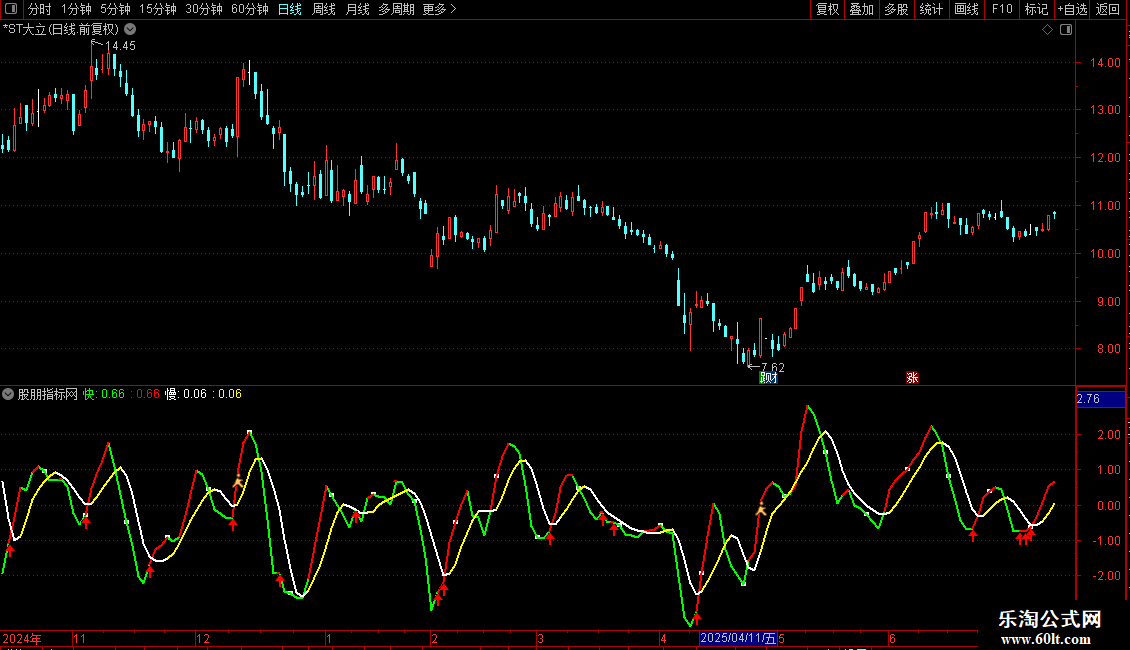Click the 10.00 price axis label
Viewport: 1130px width, 650px height.
[1105, 254]
